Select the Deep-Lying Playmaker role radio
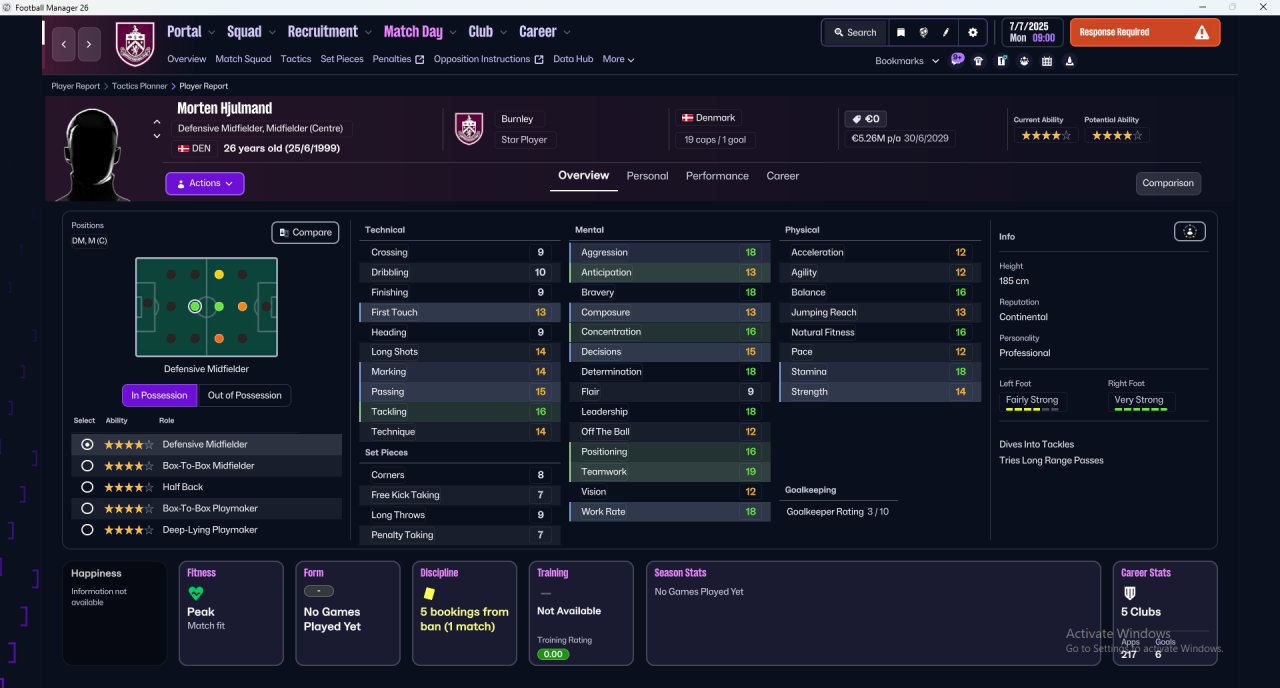This screenshot has width=1280, height=688. point(87,530)
